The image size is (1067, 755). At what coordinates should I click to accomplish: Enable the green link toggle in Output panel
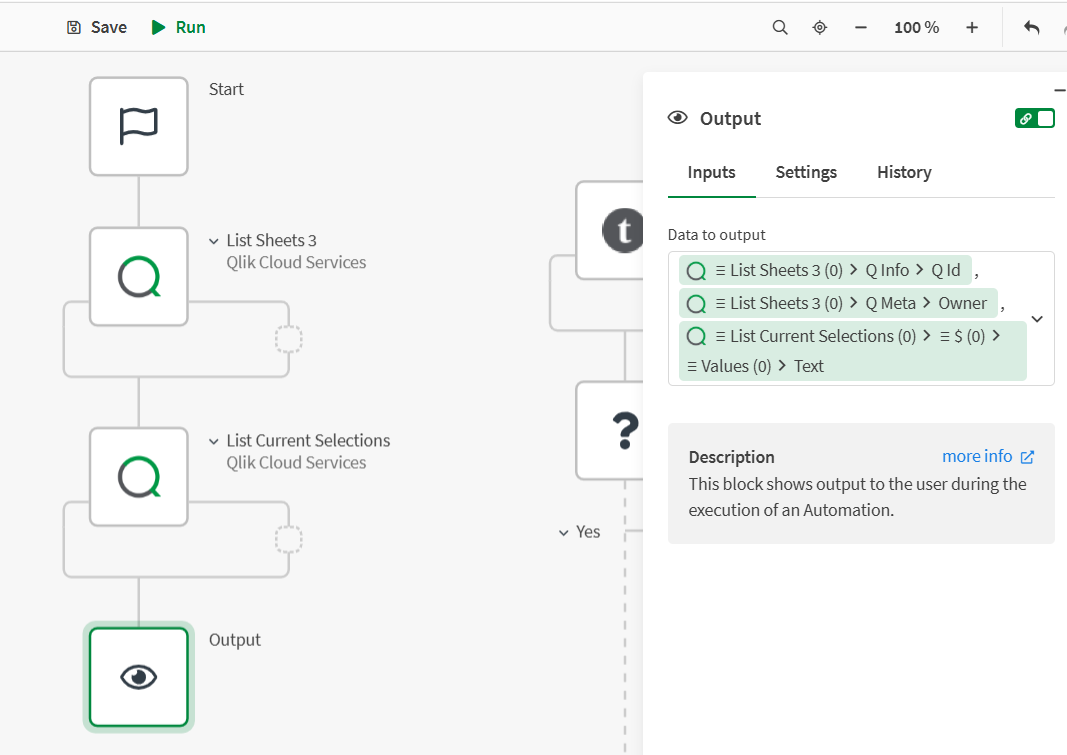click(1035, 117)
